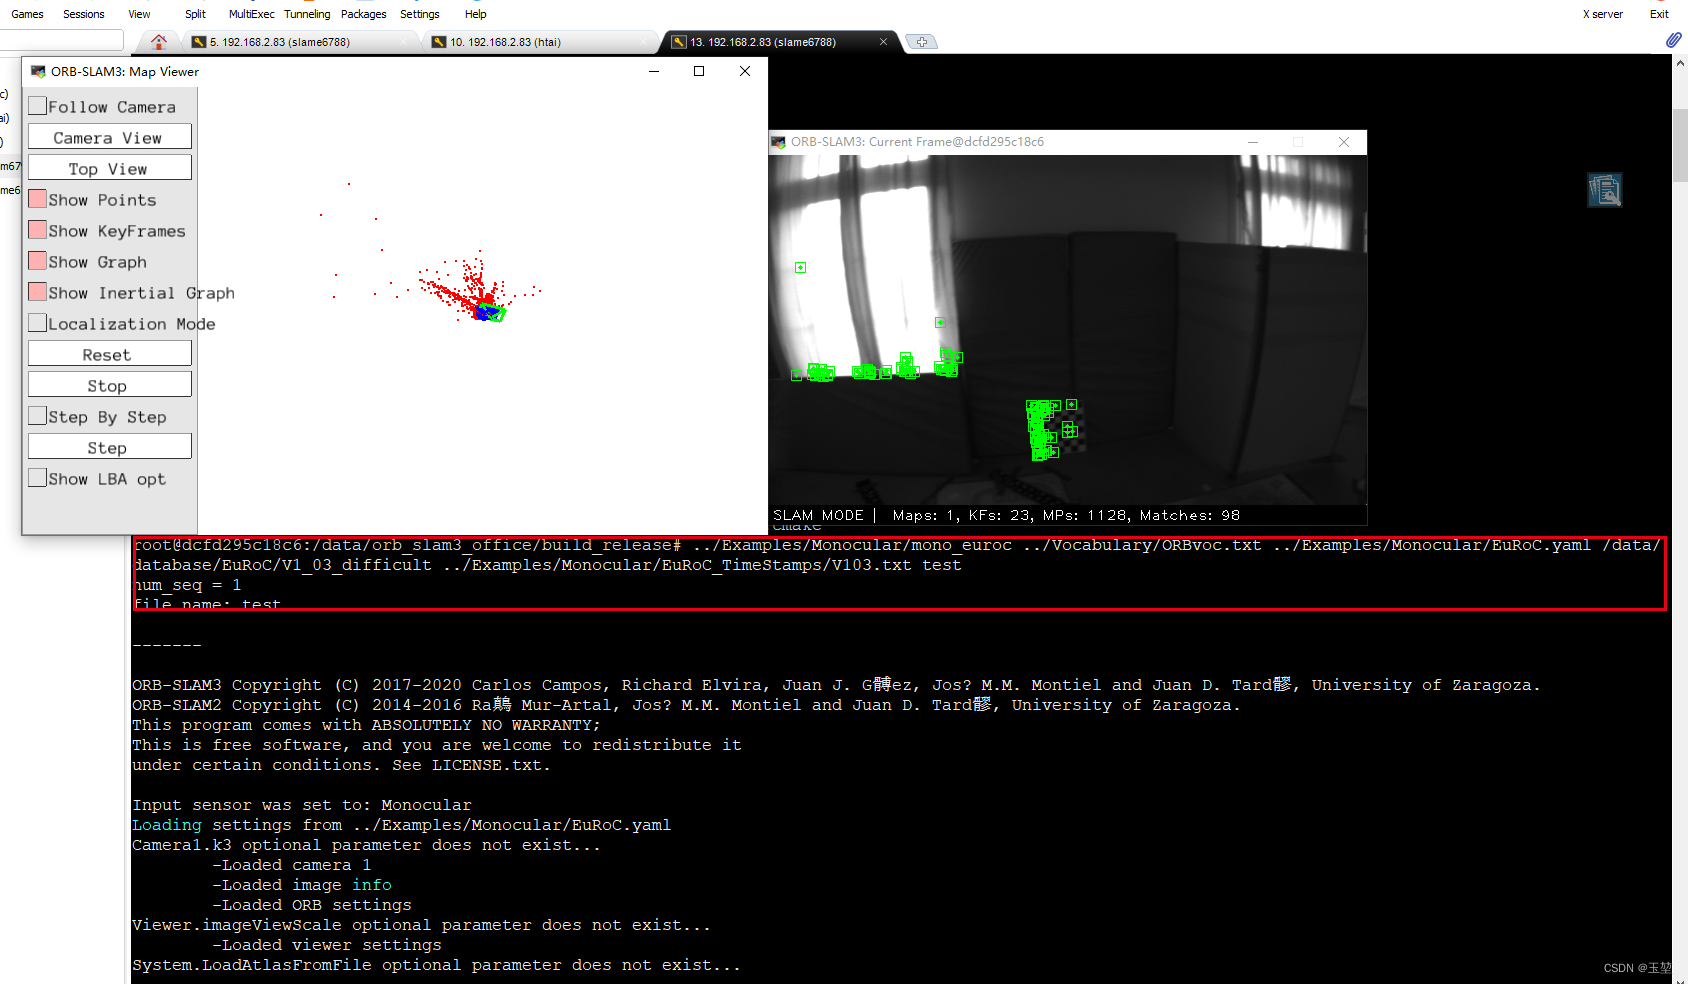Click the Top View button

point(109,168)
